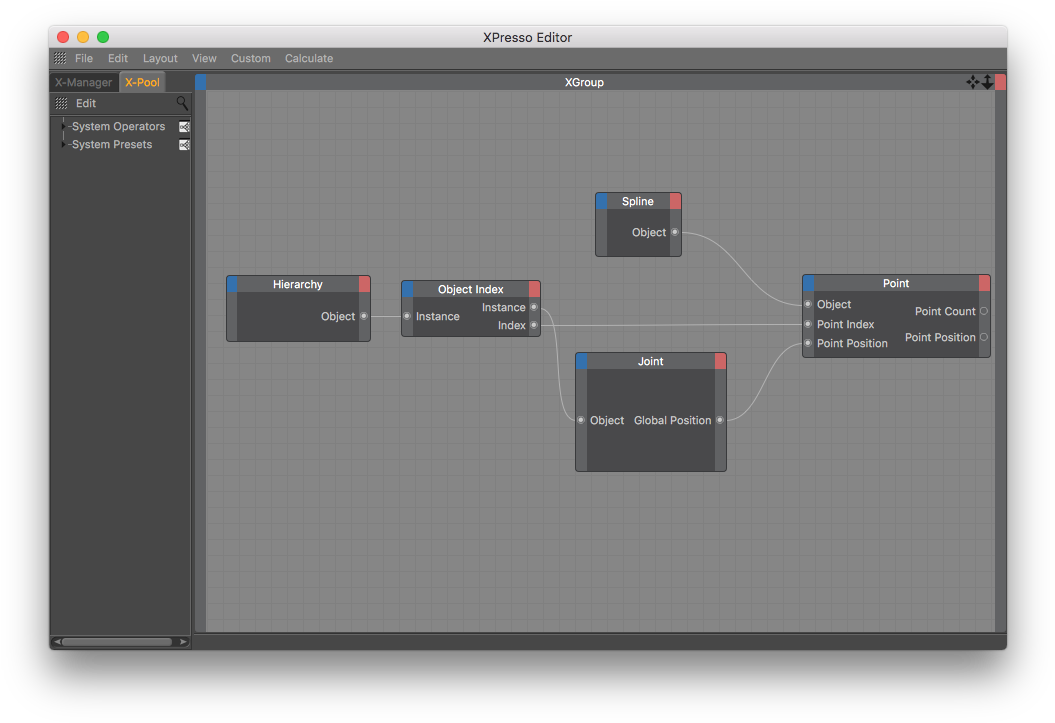Select the Point node title
The image size is (1055, 723).
tap(896, 283)
